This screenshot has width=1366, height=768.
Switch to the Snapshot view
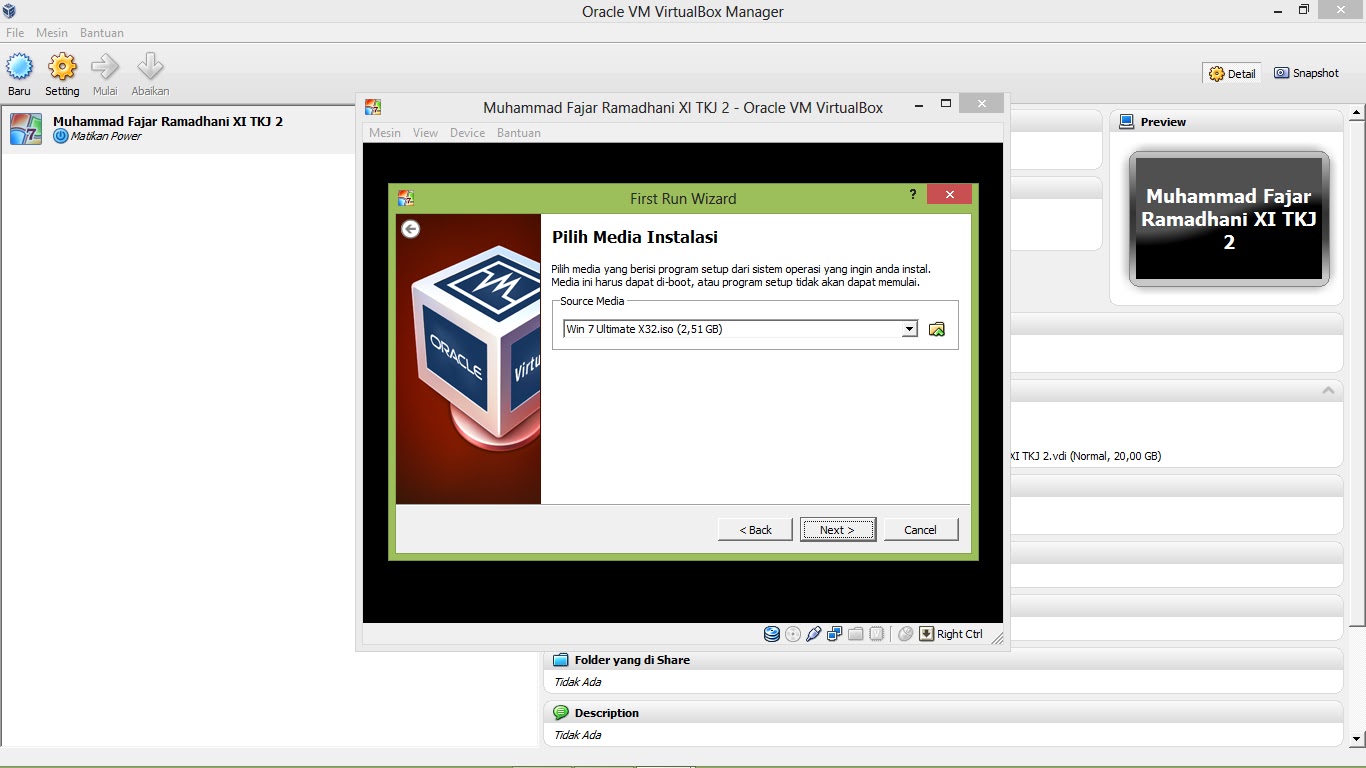point(1306,73)
